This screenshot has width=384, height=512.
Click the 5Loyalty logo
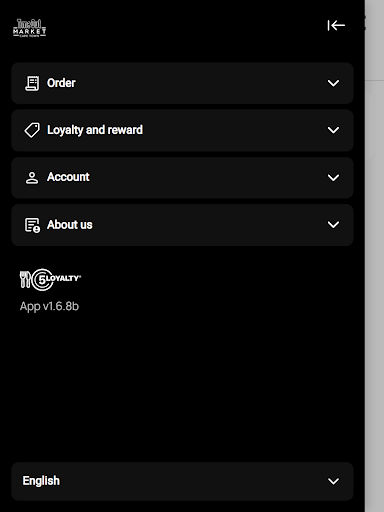click(x=50, y=279)
